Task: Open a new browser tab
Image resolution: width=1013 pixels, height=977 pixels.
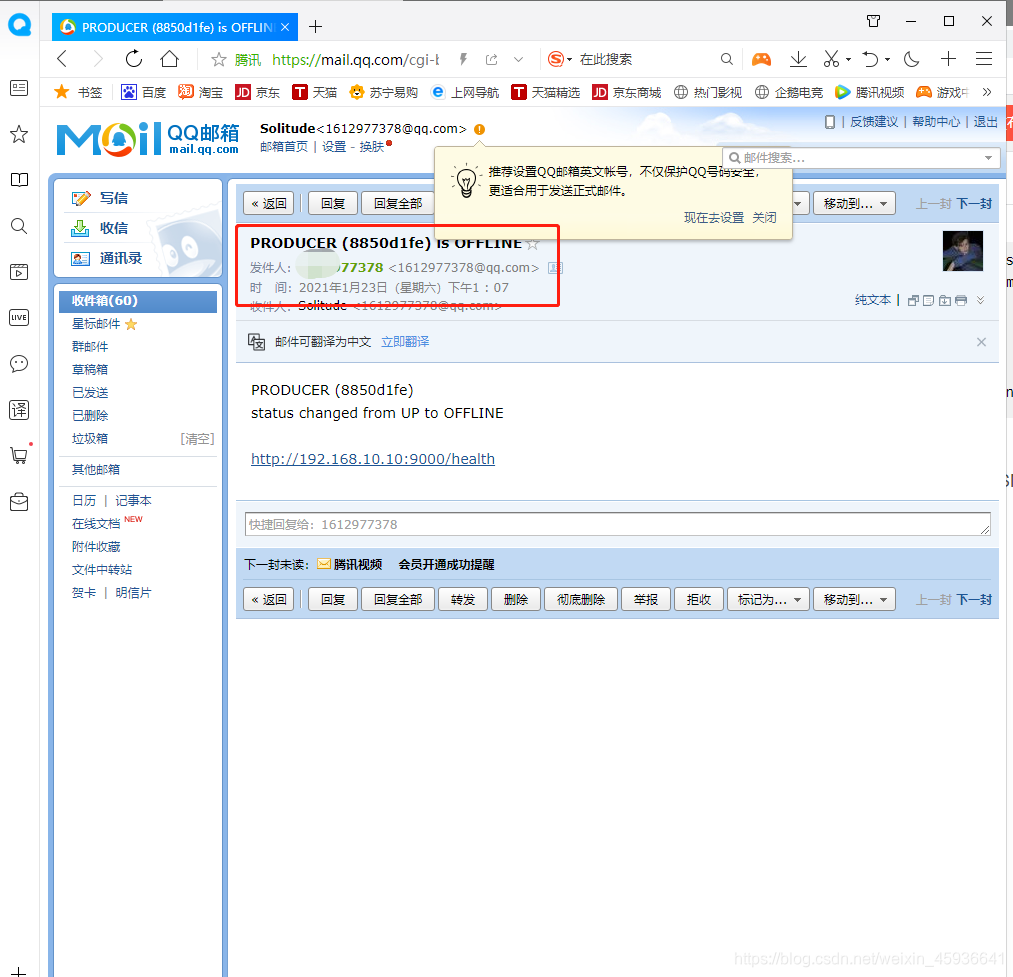Action: (315, 26)
